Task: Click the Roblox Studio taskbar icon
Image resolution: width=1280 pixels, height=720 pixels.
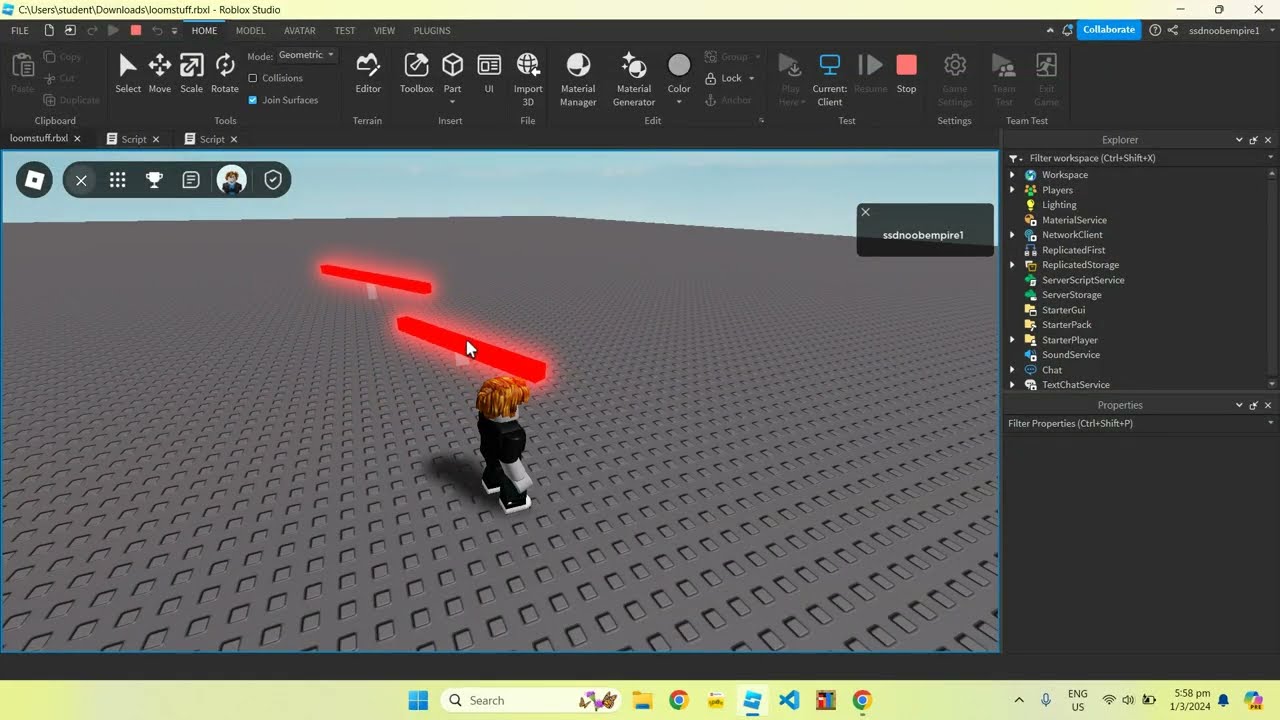Action: (x=752, y=700)
